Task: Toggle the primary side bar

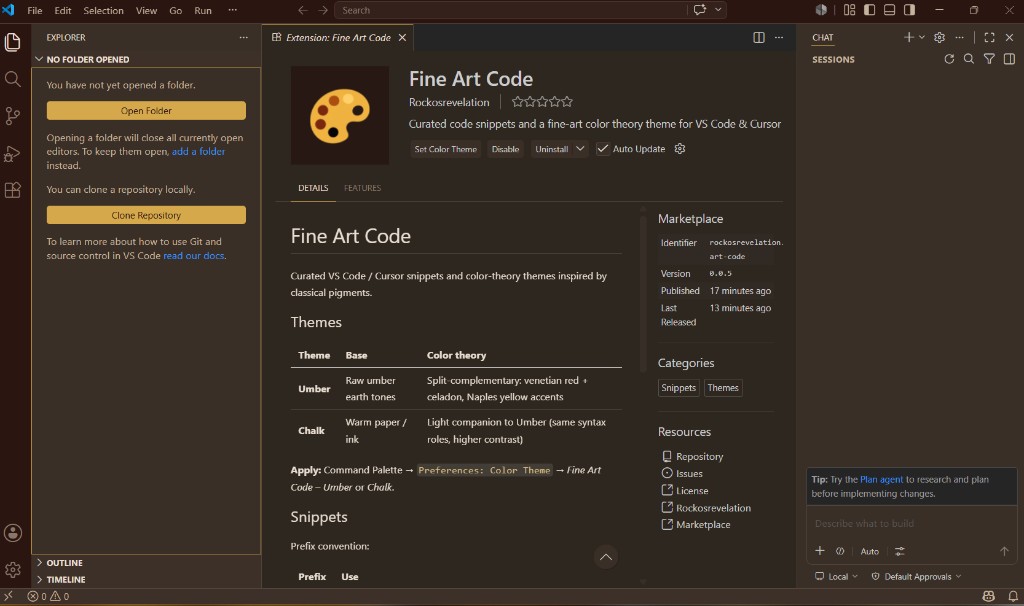Action: [x=869, y=10]
